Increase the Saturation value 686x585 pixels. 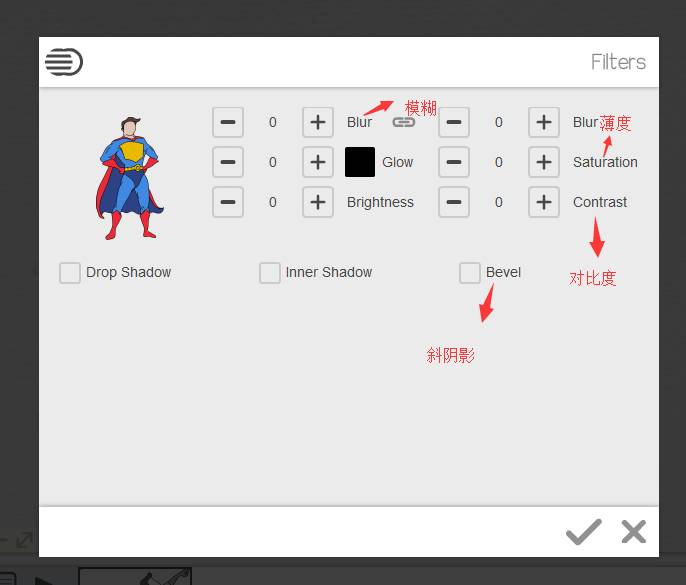(543, 162)
